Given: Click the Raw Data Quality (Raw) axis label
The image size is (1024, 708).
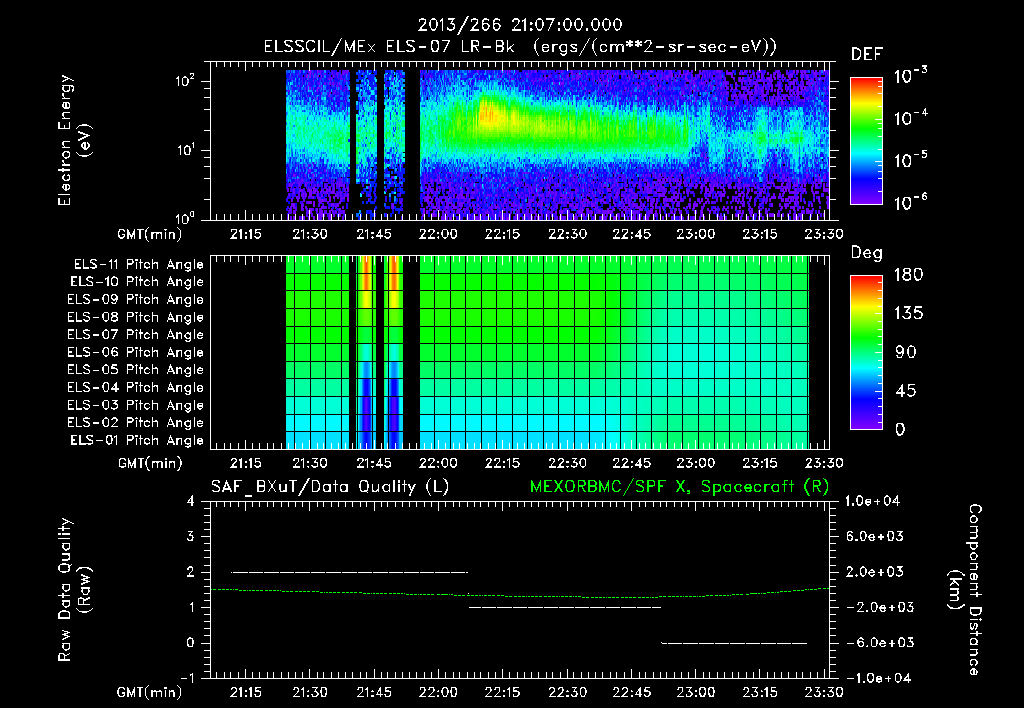Looking at the screenshot, I should pos(74,590).
